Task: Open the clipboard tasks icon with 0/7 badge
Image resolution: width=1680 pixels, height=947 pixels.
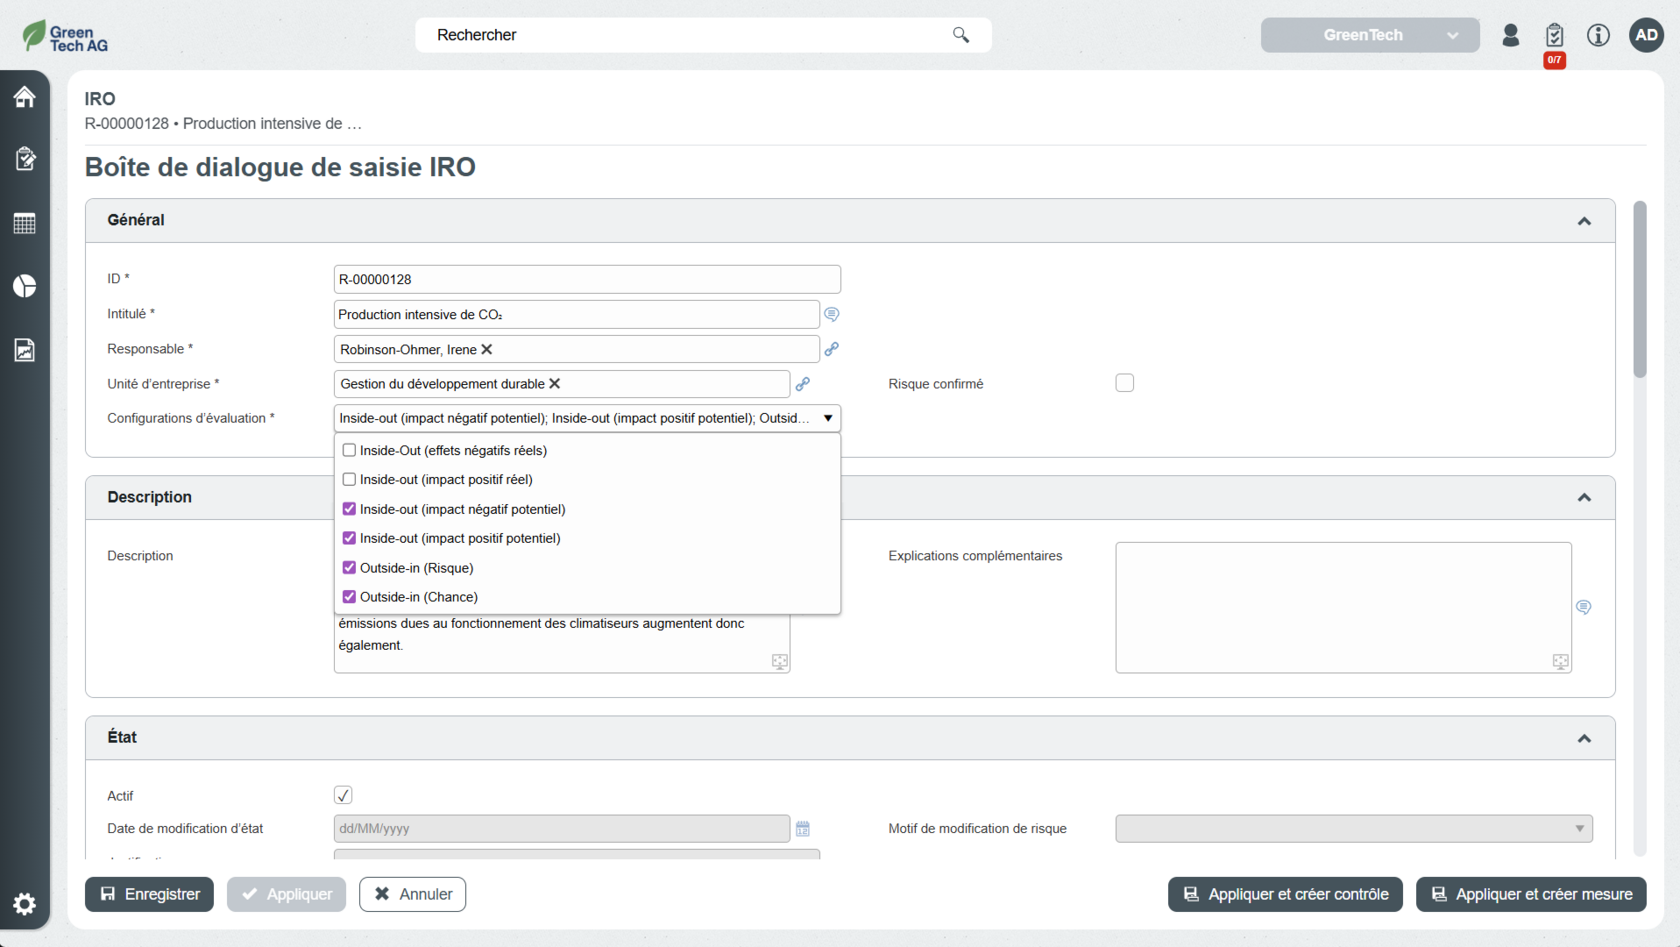Action: coord(1554,35)
